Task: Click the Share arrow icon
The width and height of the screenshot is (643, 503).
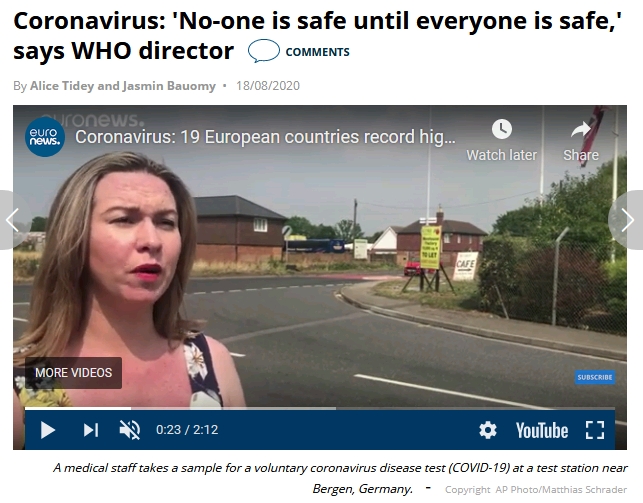Action: 581,130
